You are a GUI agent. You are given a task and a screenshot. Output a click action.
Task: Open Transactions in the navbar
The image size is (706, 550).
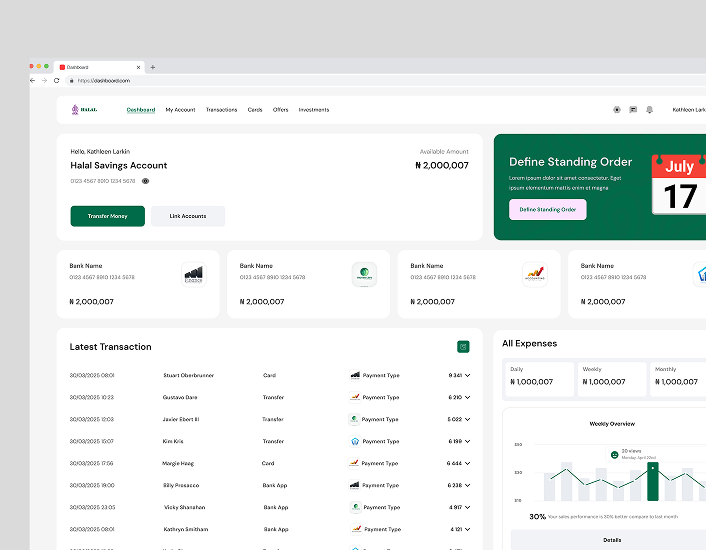(x=222, y=109)
